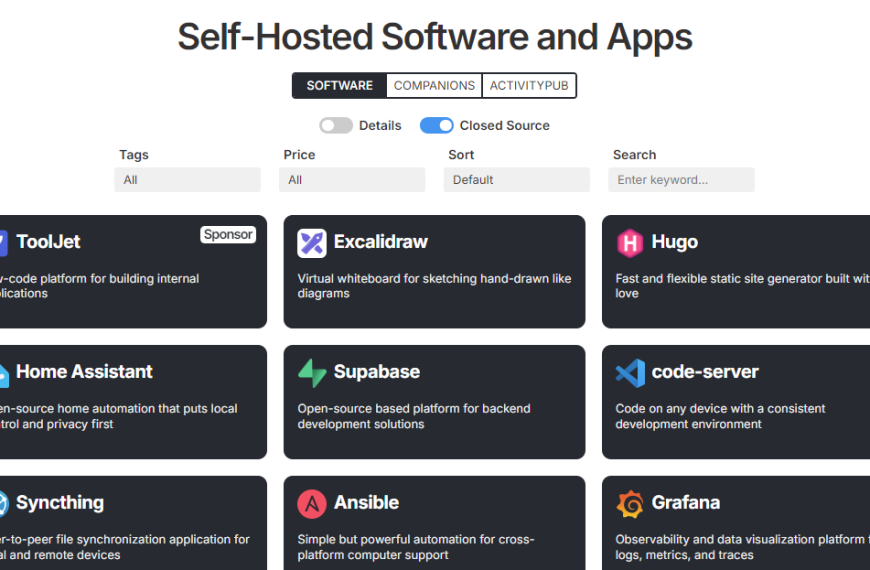The image size is (870, 570).
Task: Open the Ansible title link
Action: click(x=366, y=503)
